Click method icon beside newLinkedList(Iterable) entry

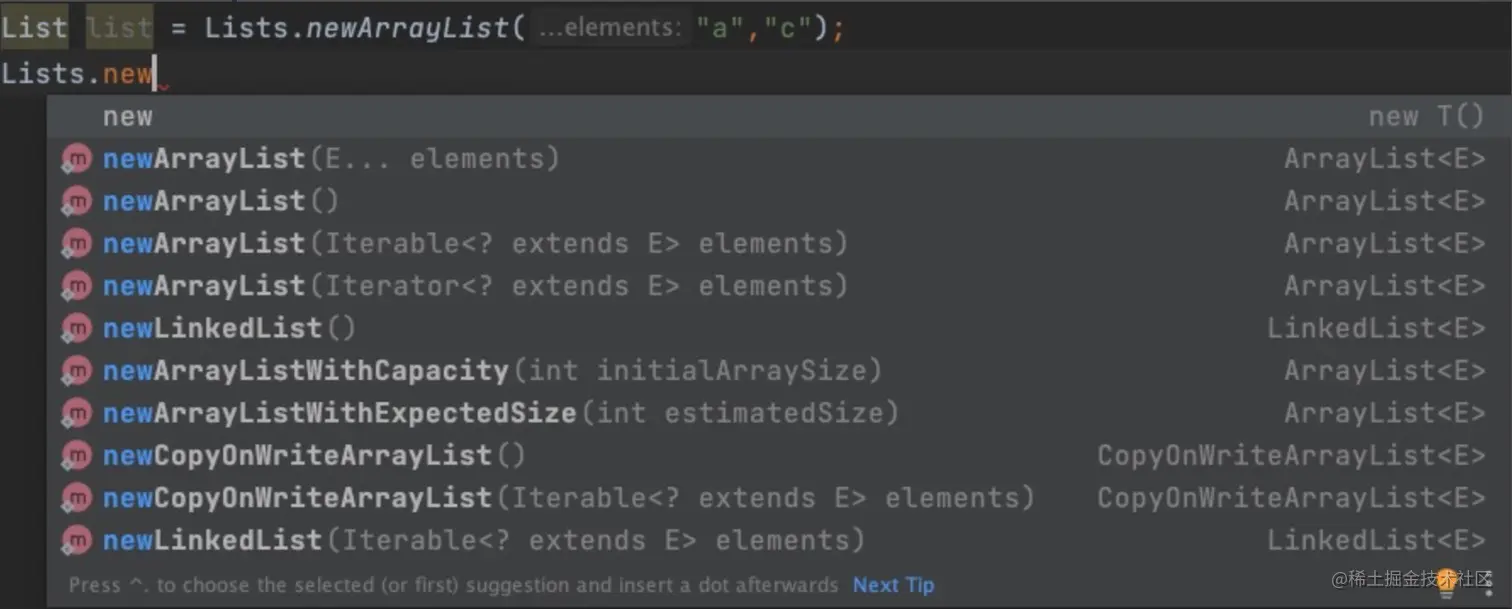coord(76,541)
